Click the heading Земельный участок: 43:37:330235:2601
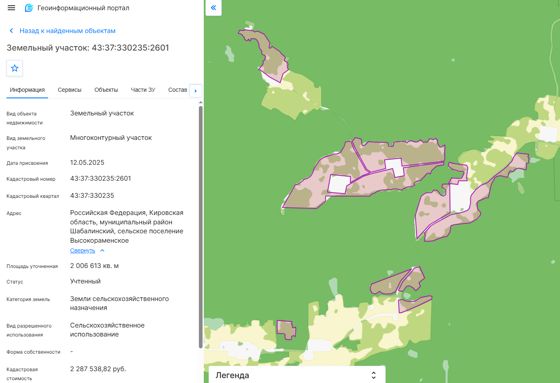560x383 pixels. pos(88,48)
